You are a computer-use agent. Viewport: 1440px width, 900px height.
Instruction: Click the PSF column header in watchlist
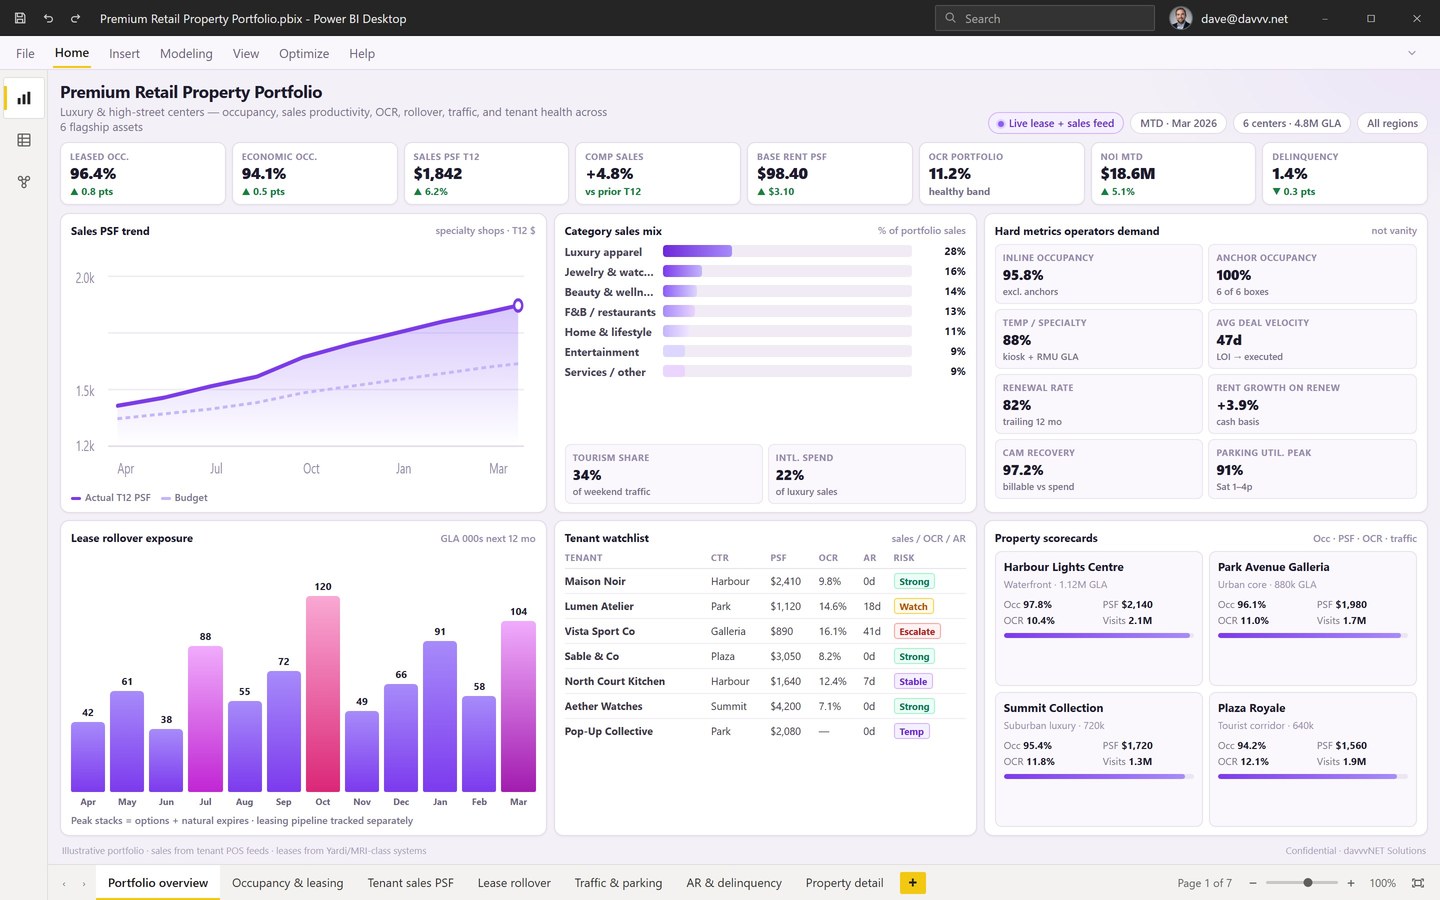click(x=778, y=558)
